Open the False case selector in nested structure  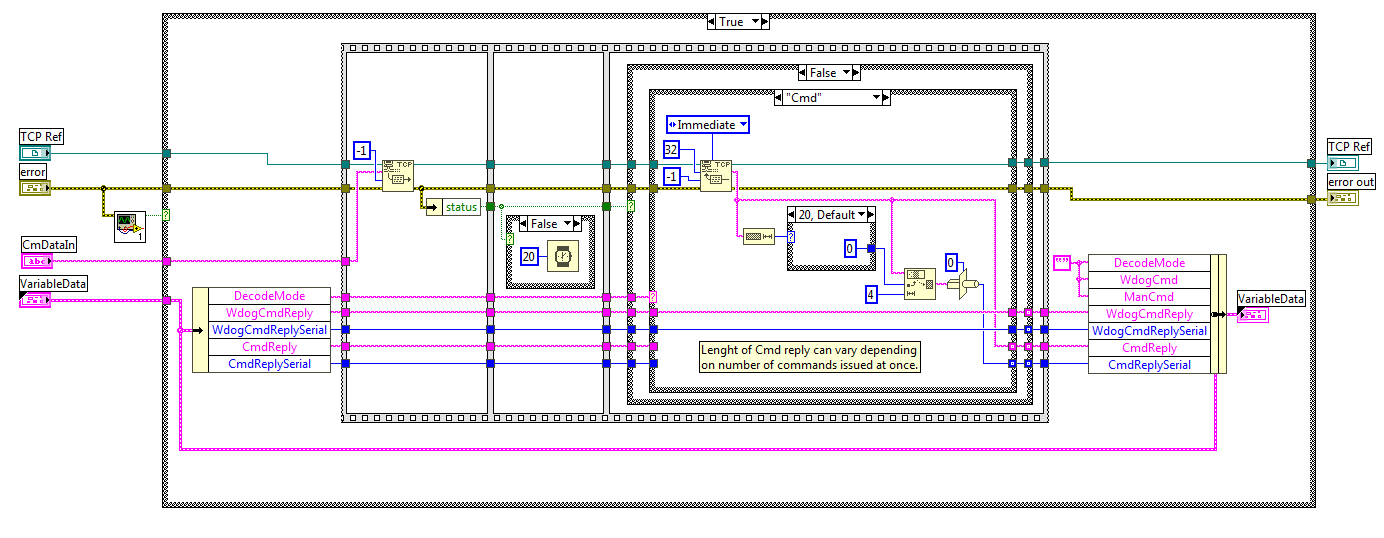(846, 72)
